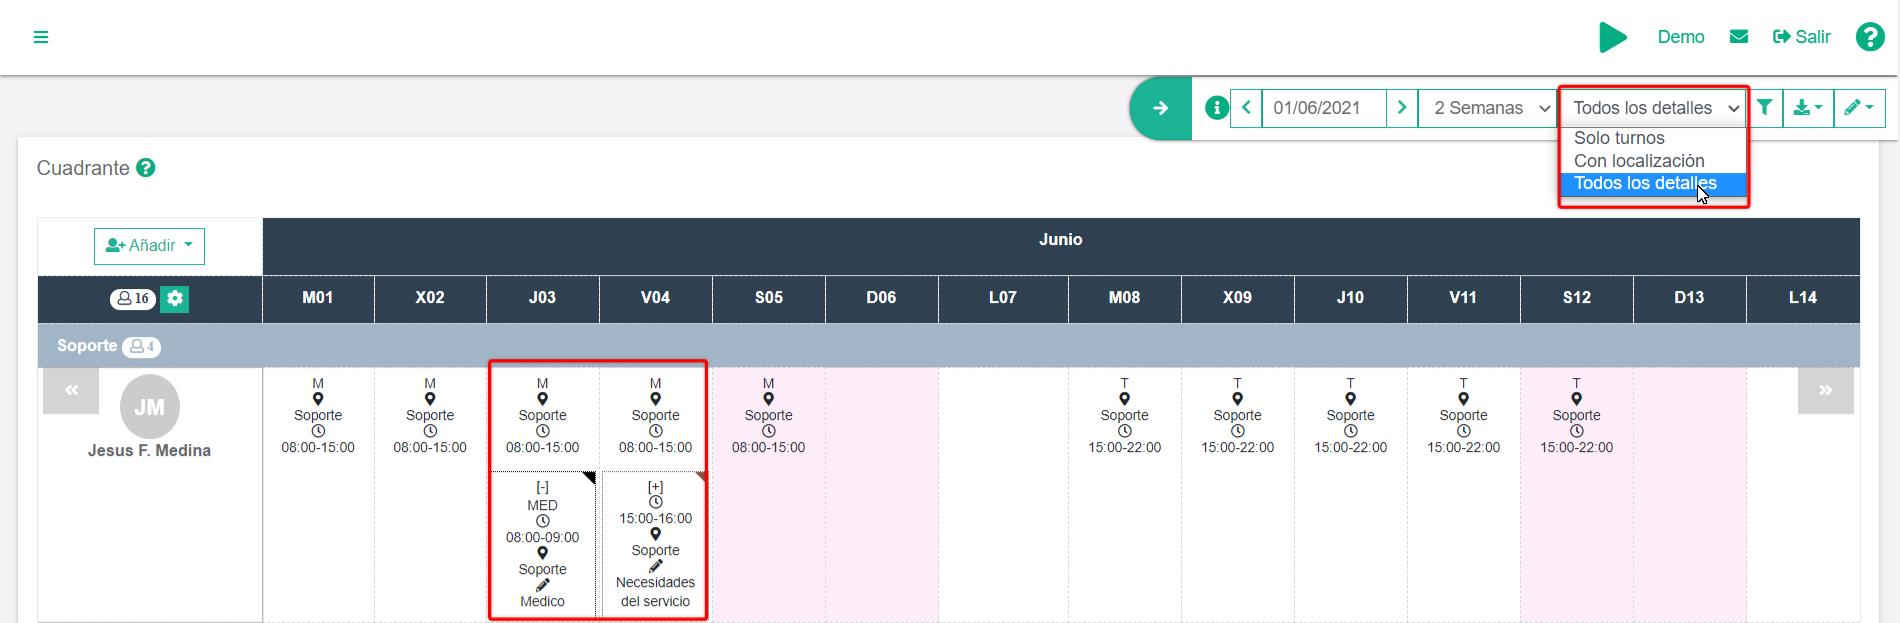Image resolution: width=1900 pixels, height=623 pixels.
Task: Expand the pencil edit dropdown
Action: point(1859,108)
